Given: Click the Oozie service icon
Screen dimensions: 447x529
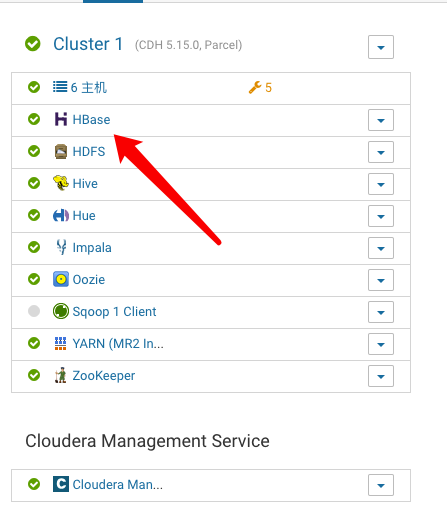Looking at the screenshot, I should (x=61, y=279).
